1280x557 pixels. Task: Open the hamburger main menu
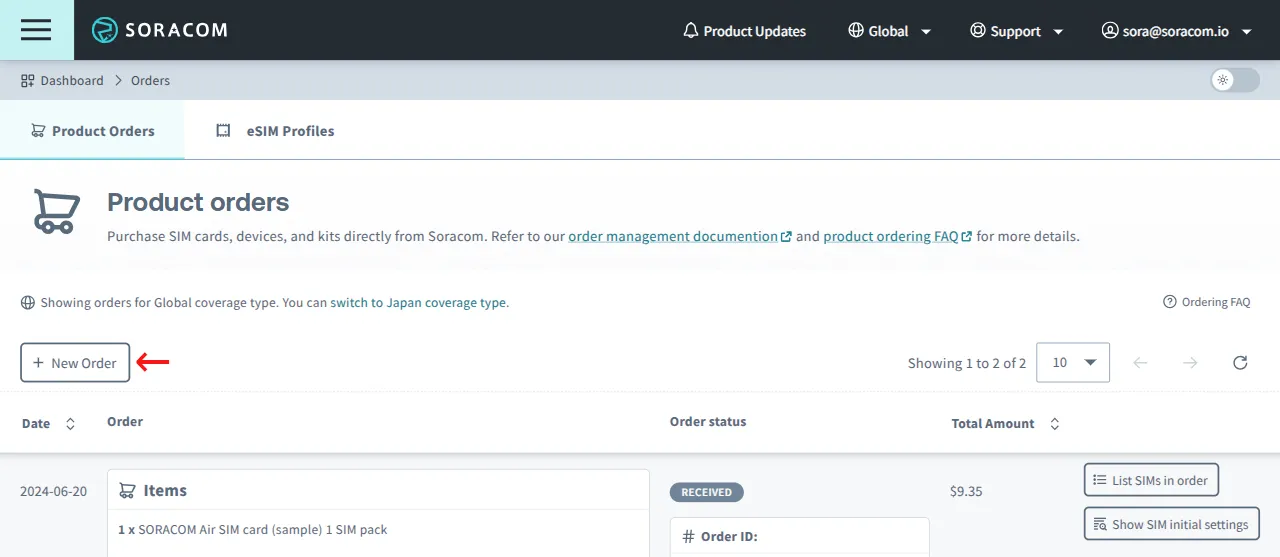tap(36, 30)
